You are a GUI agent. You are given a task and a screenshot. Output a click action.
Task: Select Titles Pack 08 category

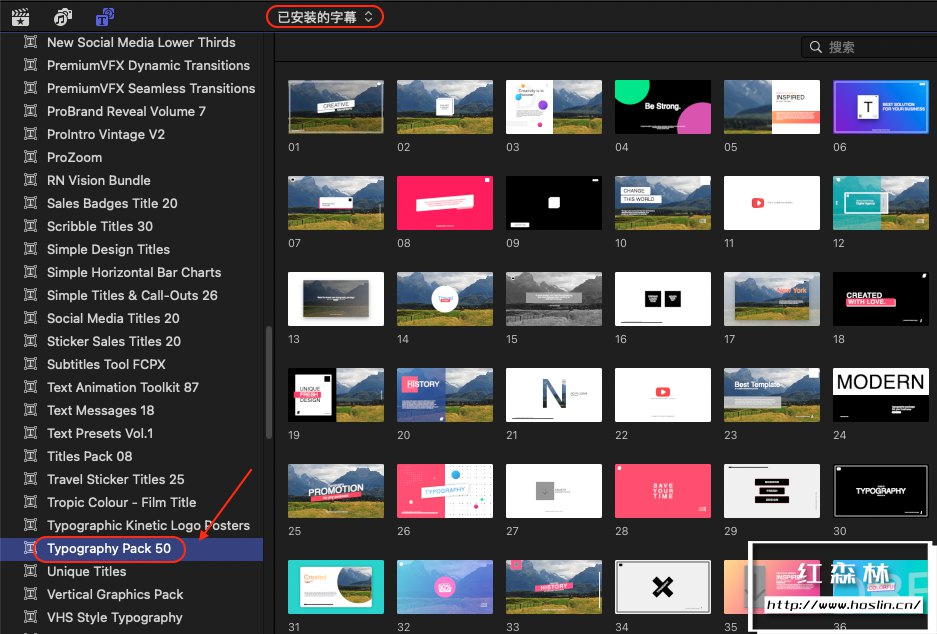(90, 457)
